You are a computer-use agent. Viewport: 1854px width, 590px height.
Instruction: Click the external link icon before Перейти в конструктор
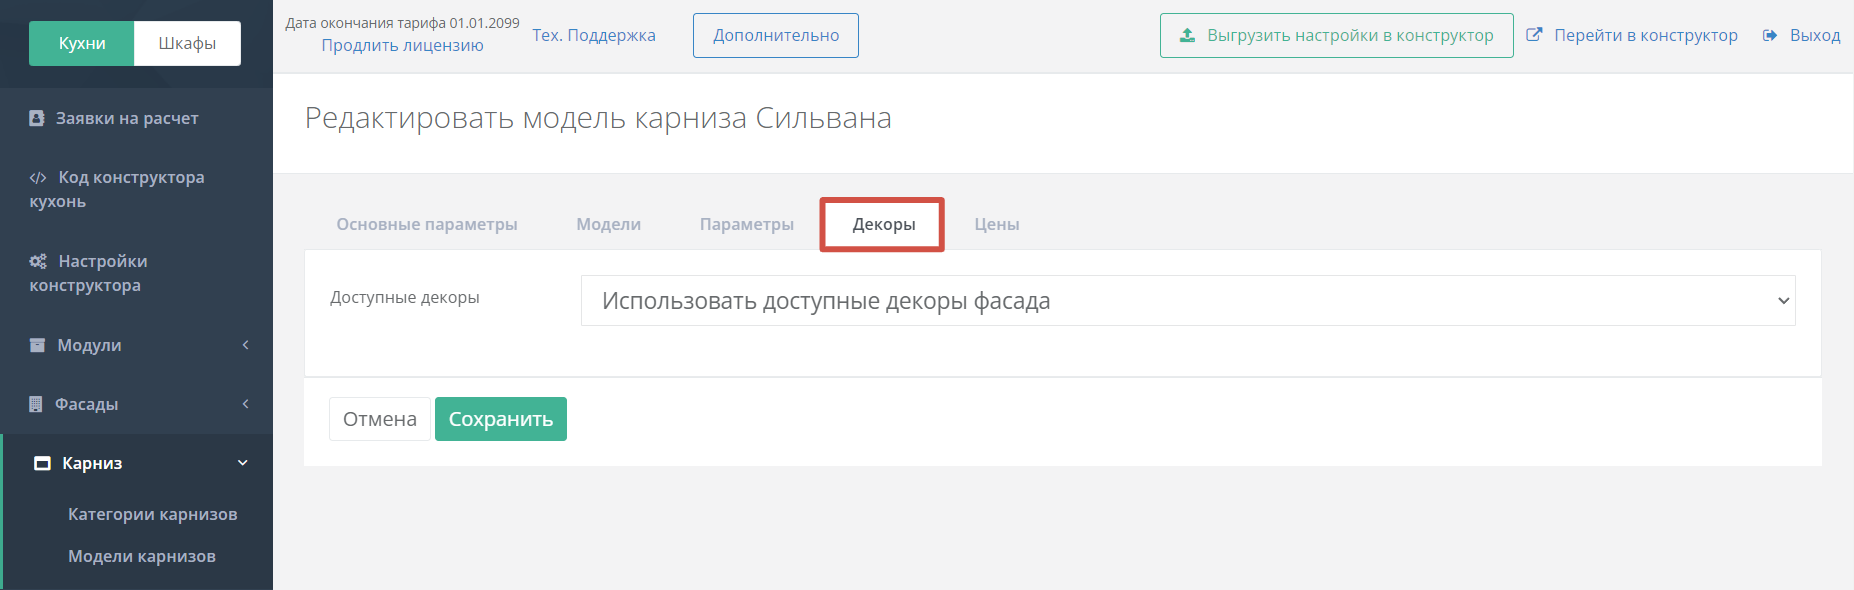(x=1534, y=35)
